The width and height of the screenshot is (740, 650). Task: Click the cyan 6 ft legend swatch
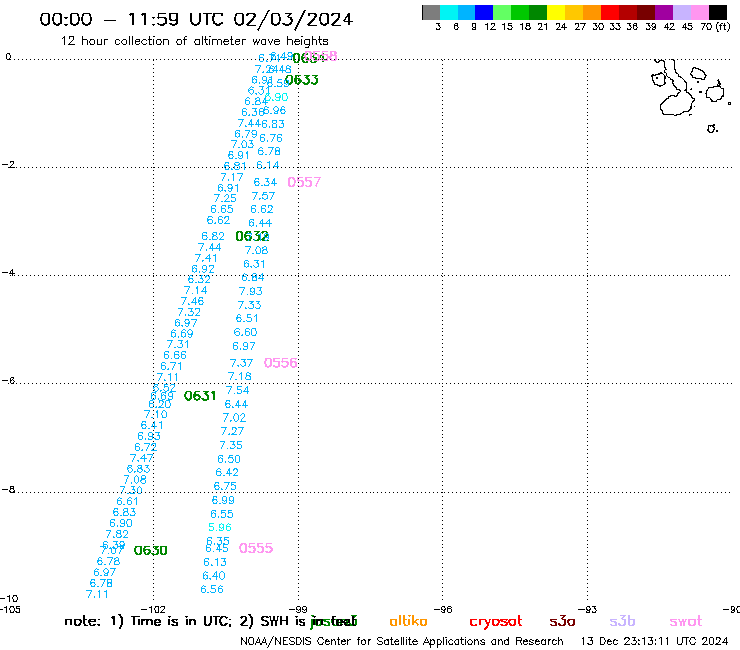coord(449,13)
